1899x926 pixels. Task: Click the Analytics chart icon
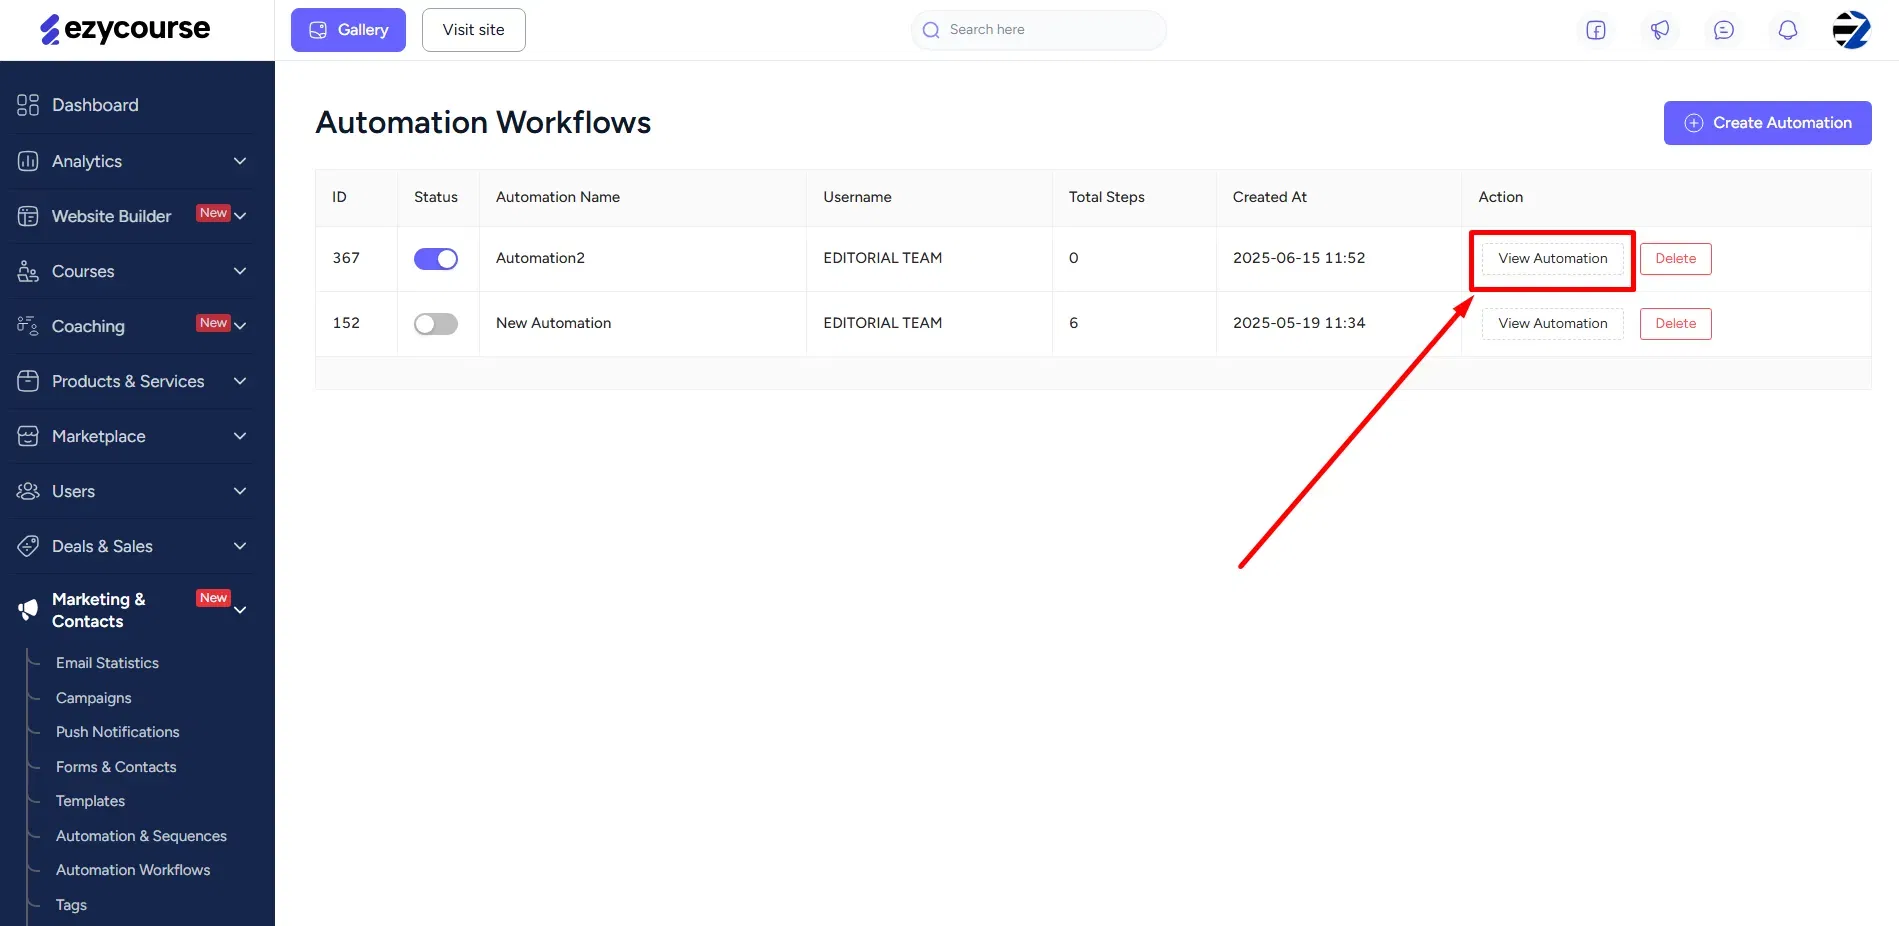pos(28,161)
